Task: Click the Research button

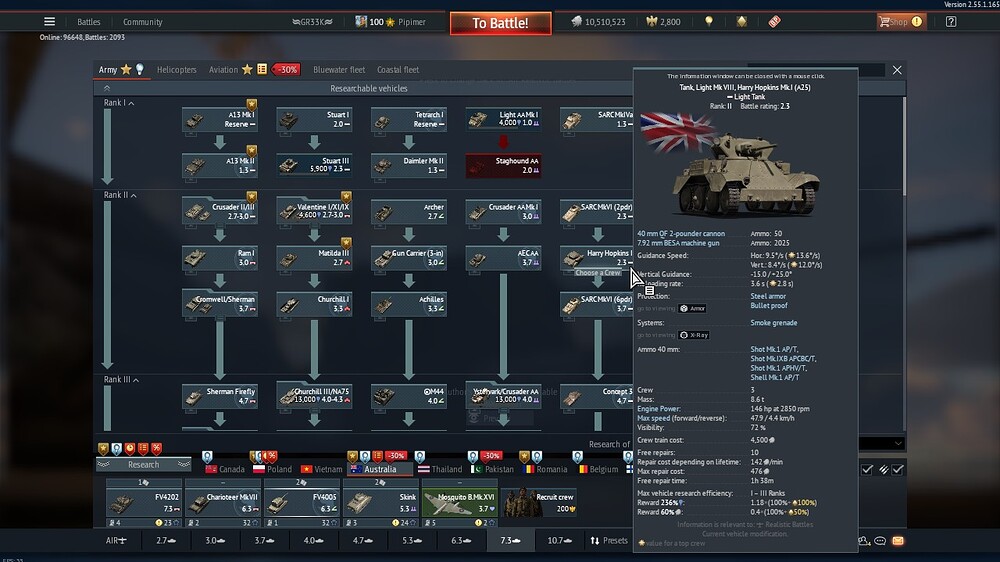Action: [x=143, y=464]
